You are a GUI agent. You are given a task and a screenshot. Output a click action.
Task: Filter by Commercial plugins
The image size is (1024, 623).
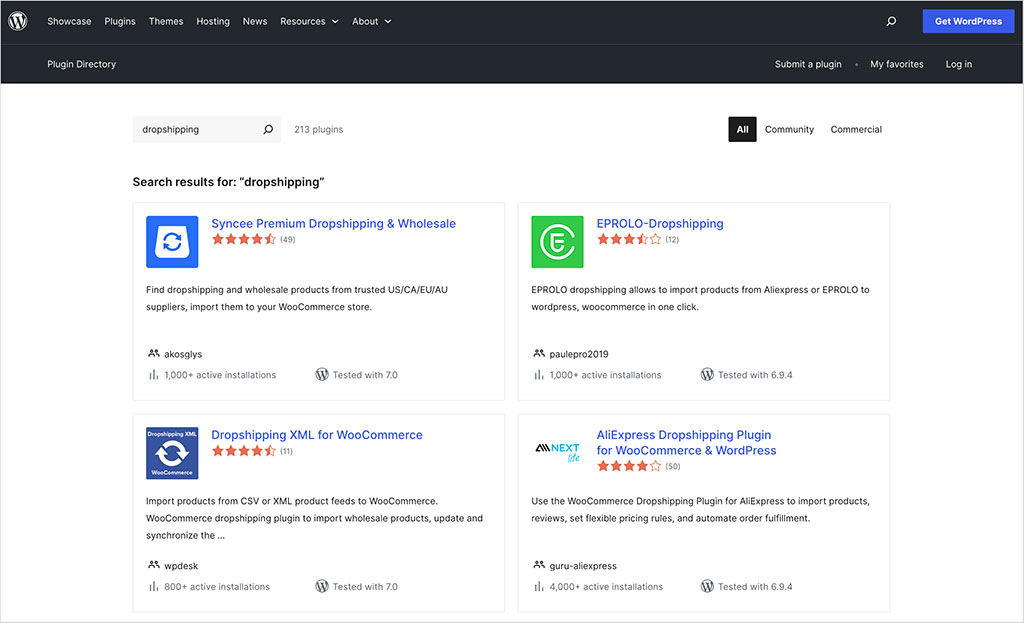(x=856, y=129)
